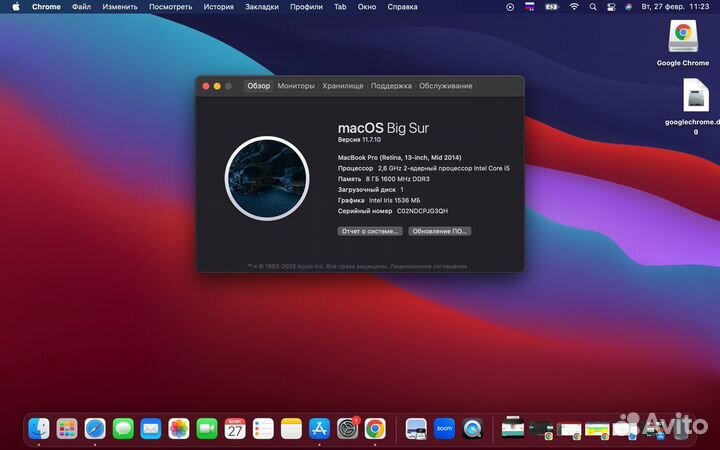Click the Отчет о системе button
Screen dimensions: 720x450
370,231
